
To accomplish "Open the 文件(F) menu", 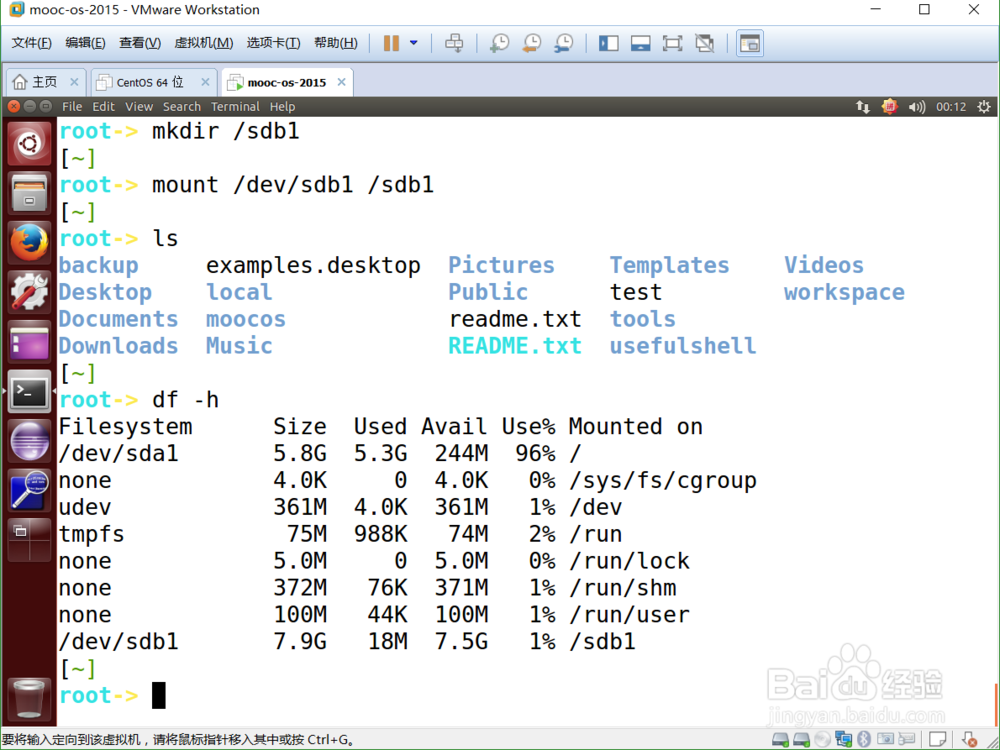I will 32,43.
